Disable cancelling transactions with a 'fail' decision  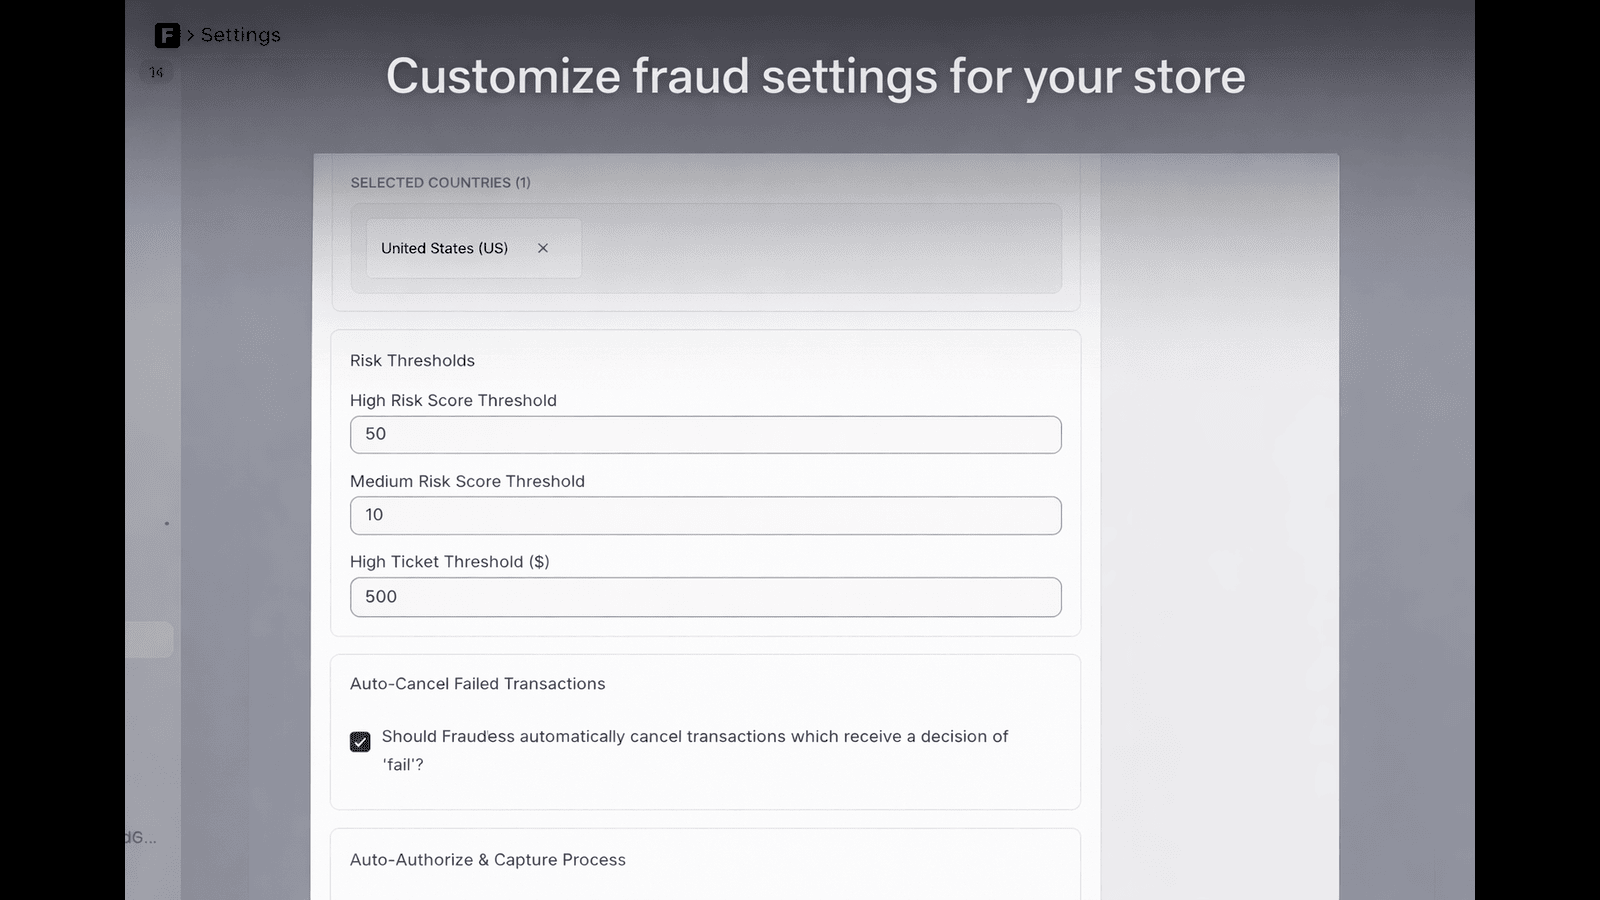360,742
